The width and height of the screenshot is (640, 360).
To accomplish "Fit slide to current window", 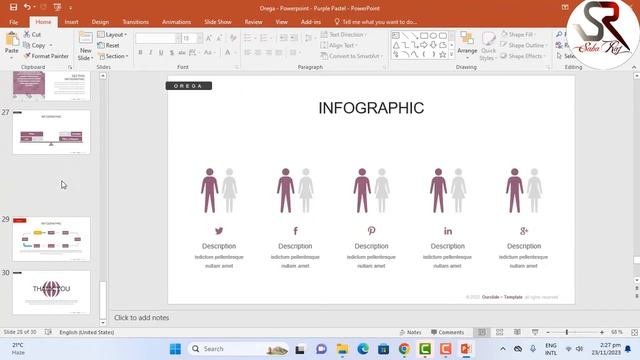I will [634, 332].
